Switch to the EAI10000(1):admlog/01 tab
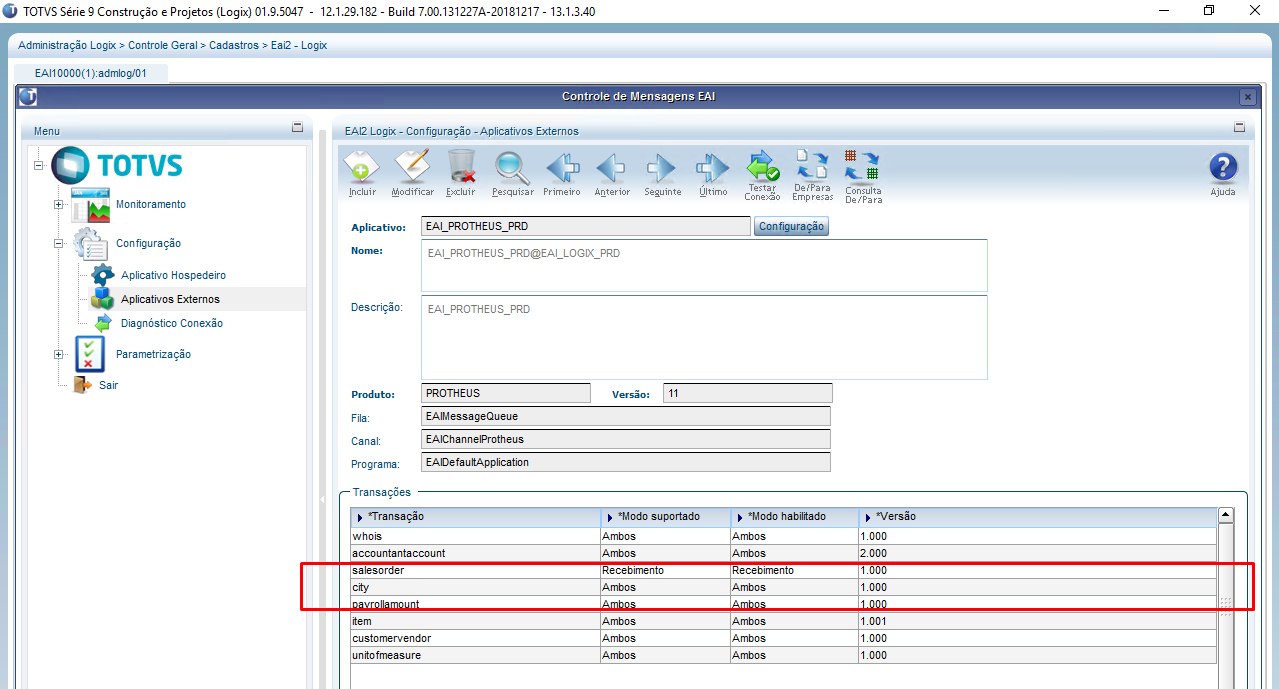 (91, 73)
